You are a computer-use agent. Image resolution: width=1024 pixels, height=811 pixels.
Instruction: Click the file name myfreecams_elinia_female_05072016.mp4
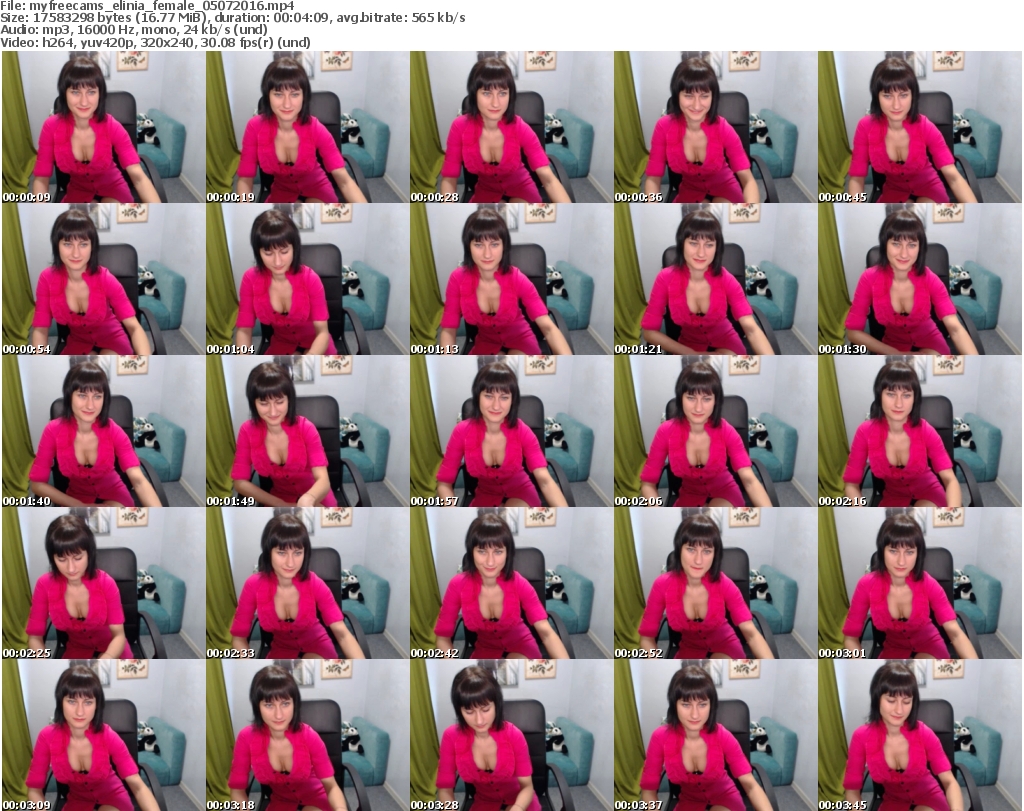tap(162, 6)
